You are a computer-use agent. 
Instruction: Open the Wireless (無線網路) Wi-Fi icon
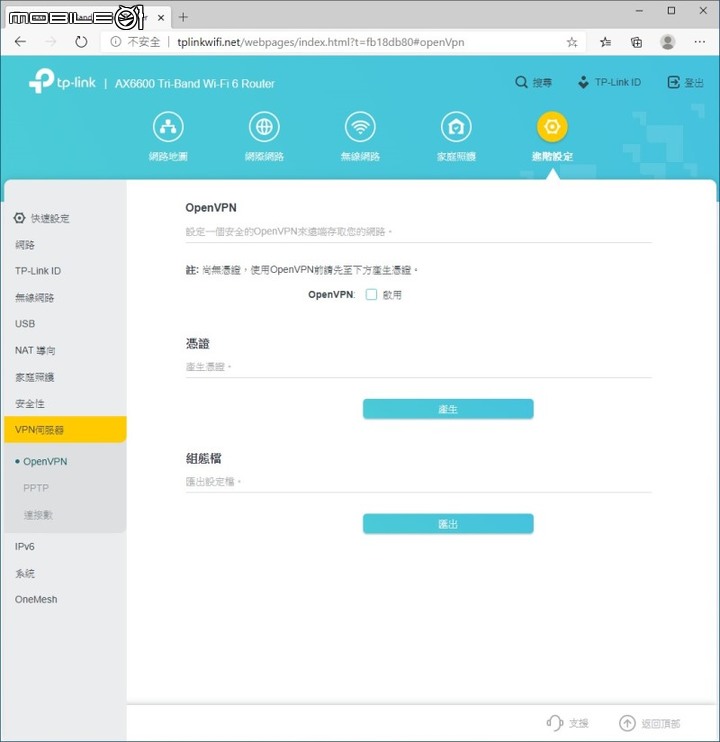point(360,127)
